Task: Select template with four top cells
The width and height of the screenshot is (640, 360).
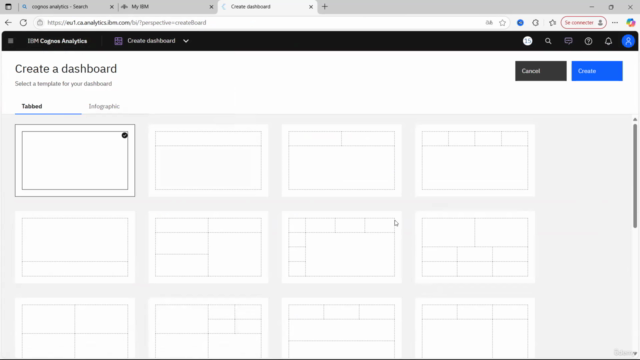Action: click(475, 160)
